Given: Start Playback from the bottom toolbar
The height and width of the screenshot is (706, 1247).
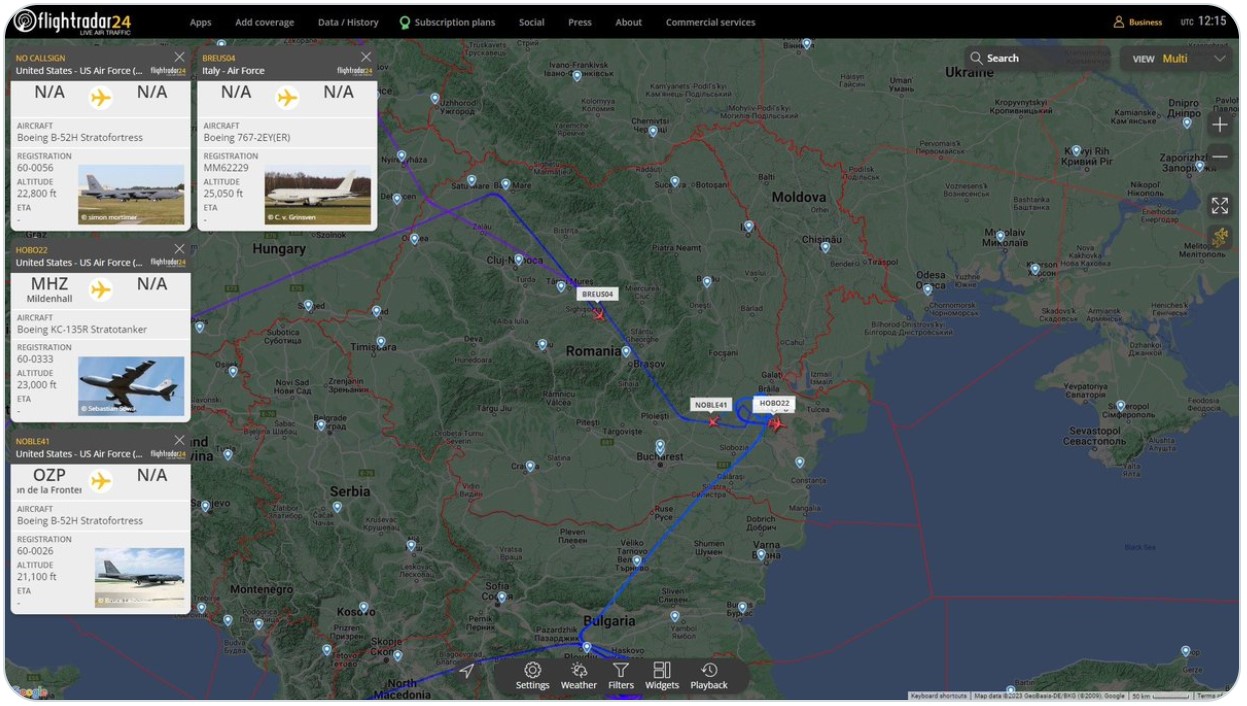Looking at the screenshot, I should 709,676.
